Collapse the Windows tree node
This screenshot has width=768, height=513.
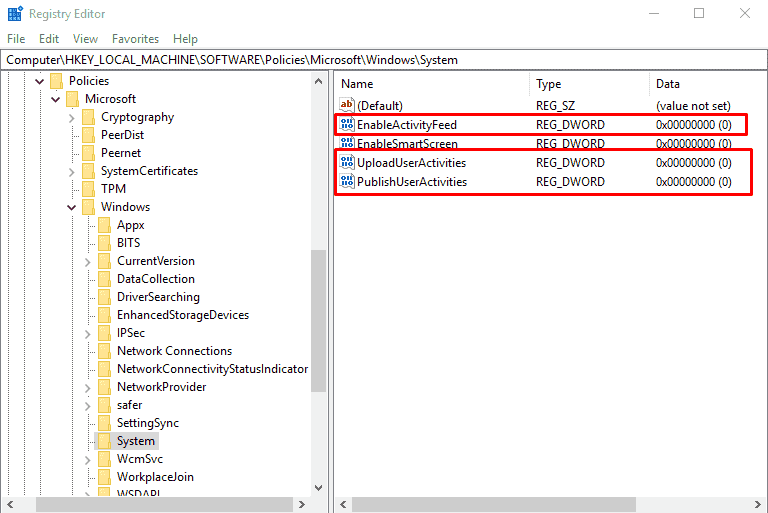[x=72, y=207]
